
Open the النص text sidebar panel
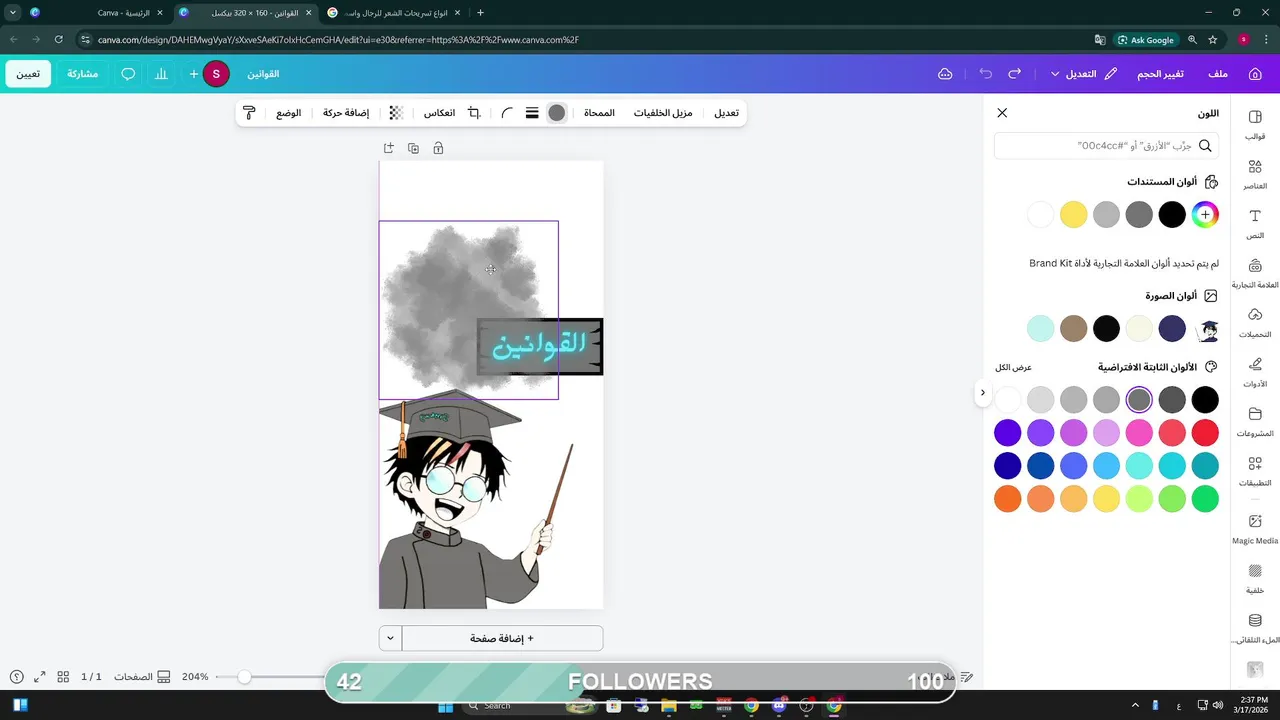click(x=1255, y=224)
